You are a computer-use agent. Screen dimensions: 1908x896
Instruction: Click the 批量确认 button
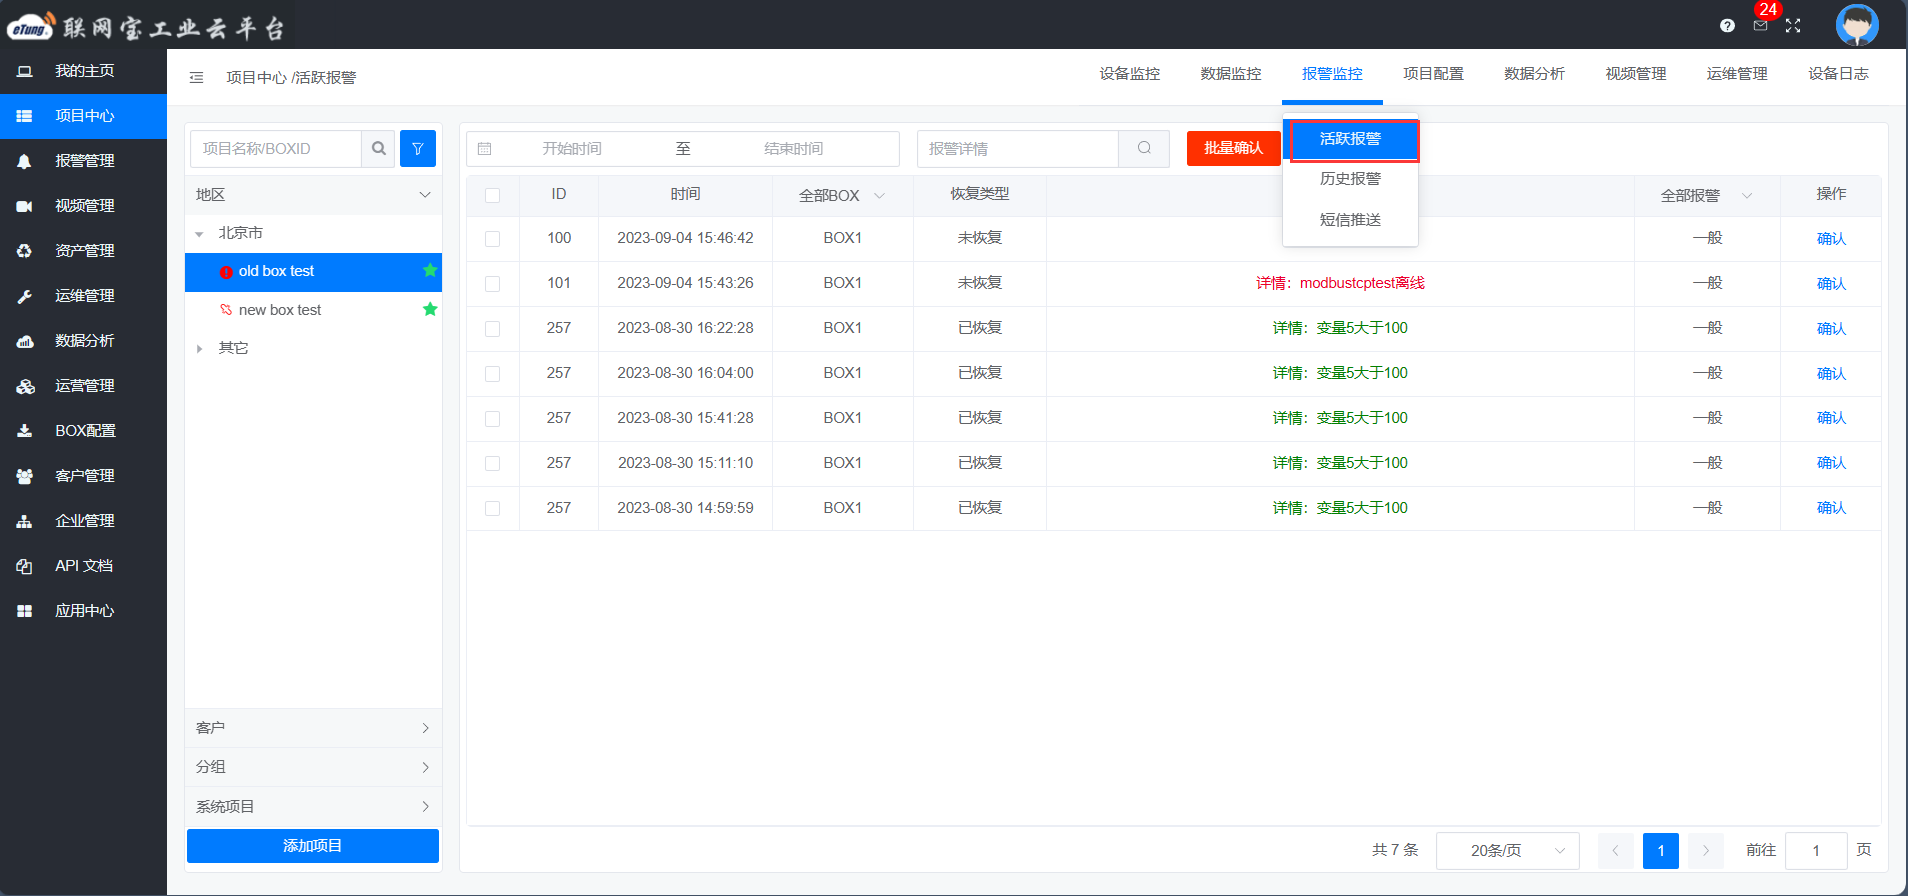pos(1233,148)
